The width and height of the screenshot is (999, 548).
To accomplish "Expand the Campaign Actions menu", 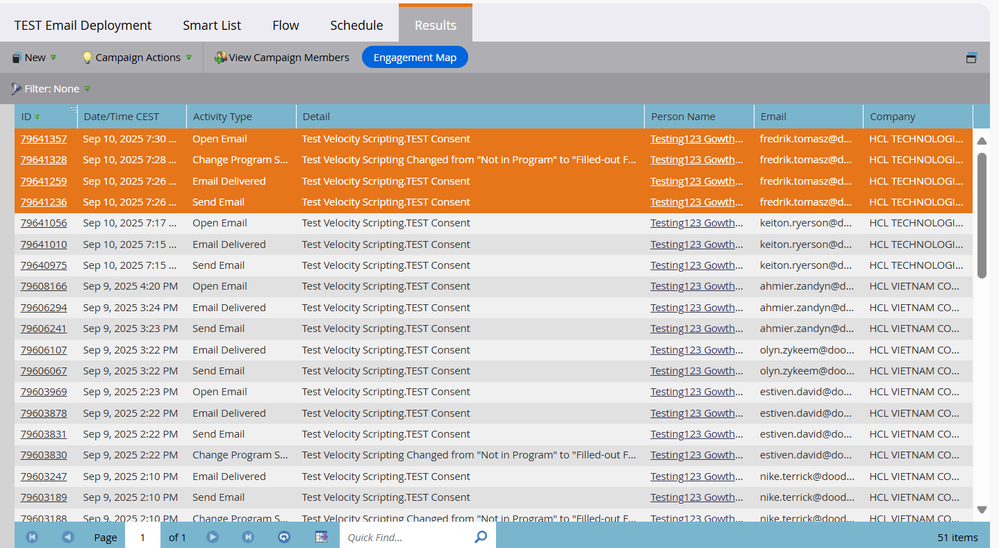I will 137,57.
